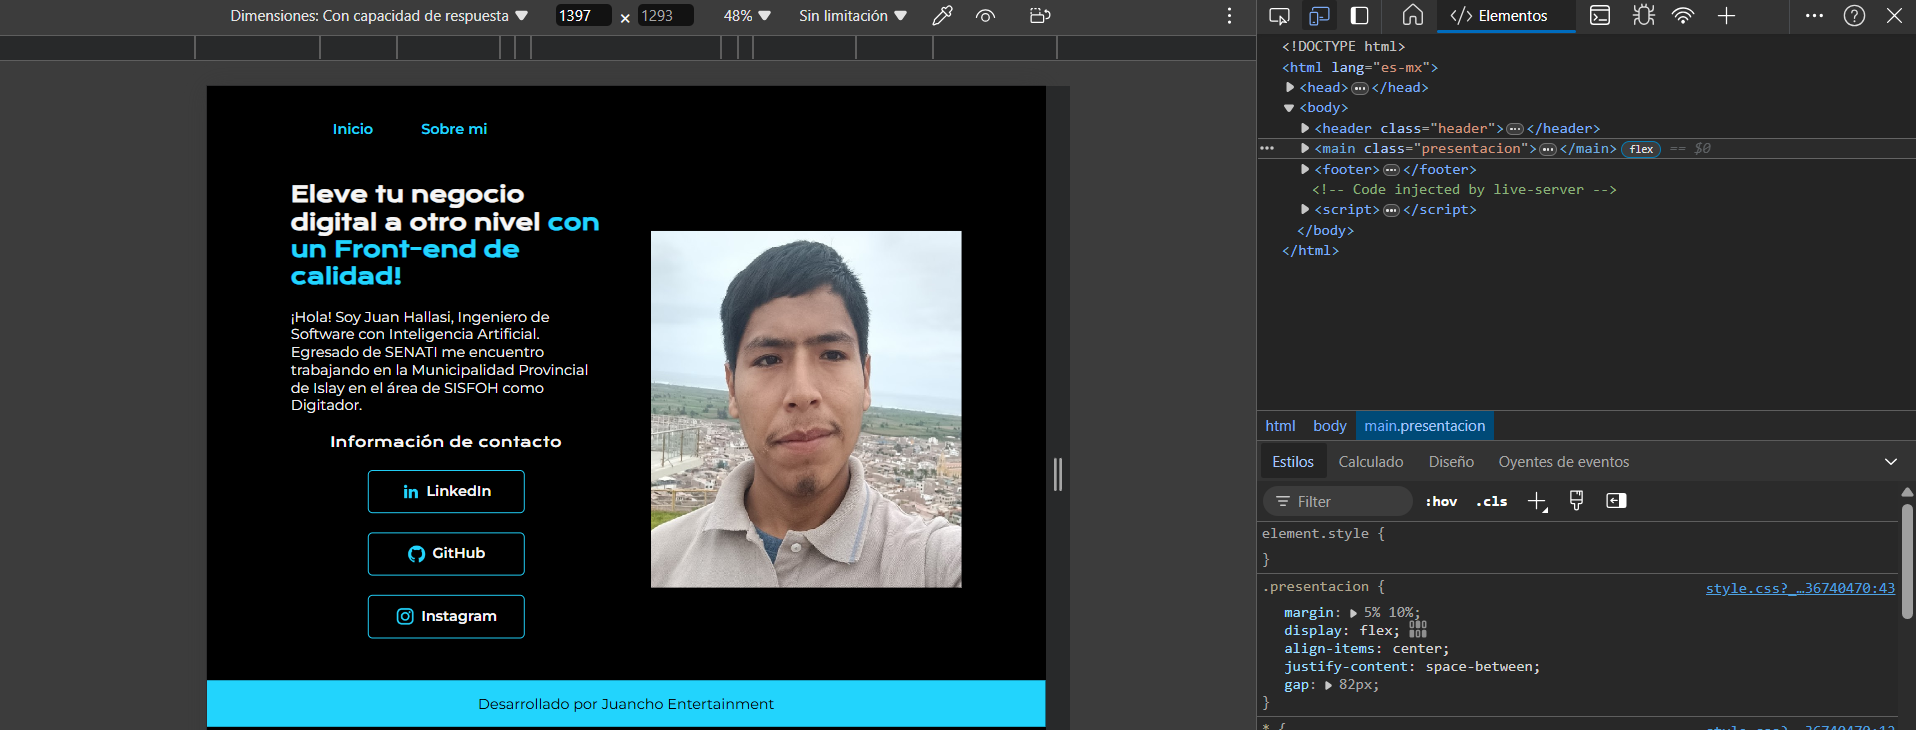The height and width of the screenshot is (730, 1916).
Task: Open the eyedropper color picker in device toolbar
Action: pyautogui.click(x=942, y=15)
